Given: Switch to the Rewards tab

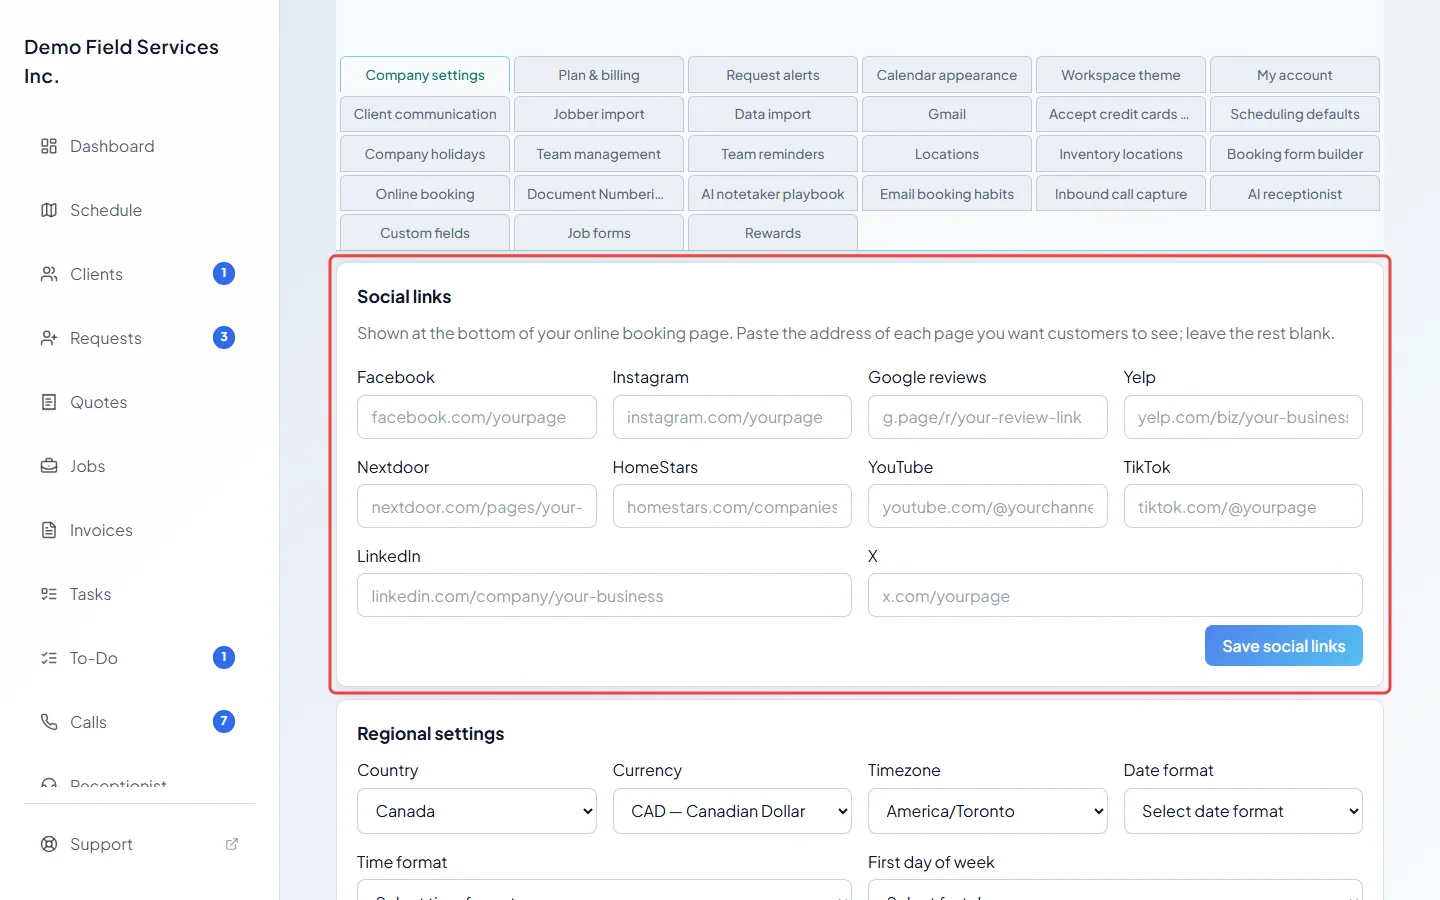Looking at the screenshot, I should point(773,233).
